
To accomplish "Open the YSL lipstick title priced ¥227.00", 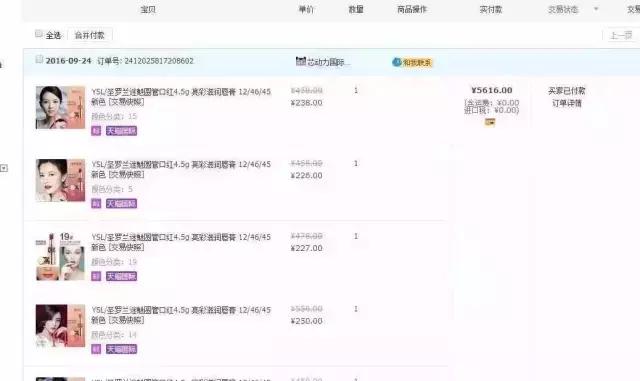I will (x=181, y=242).
